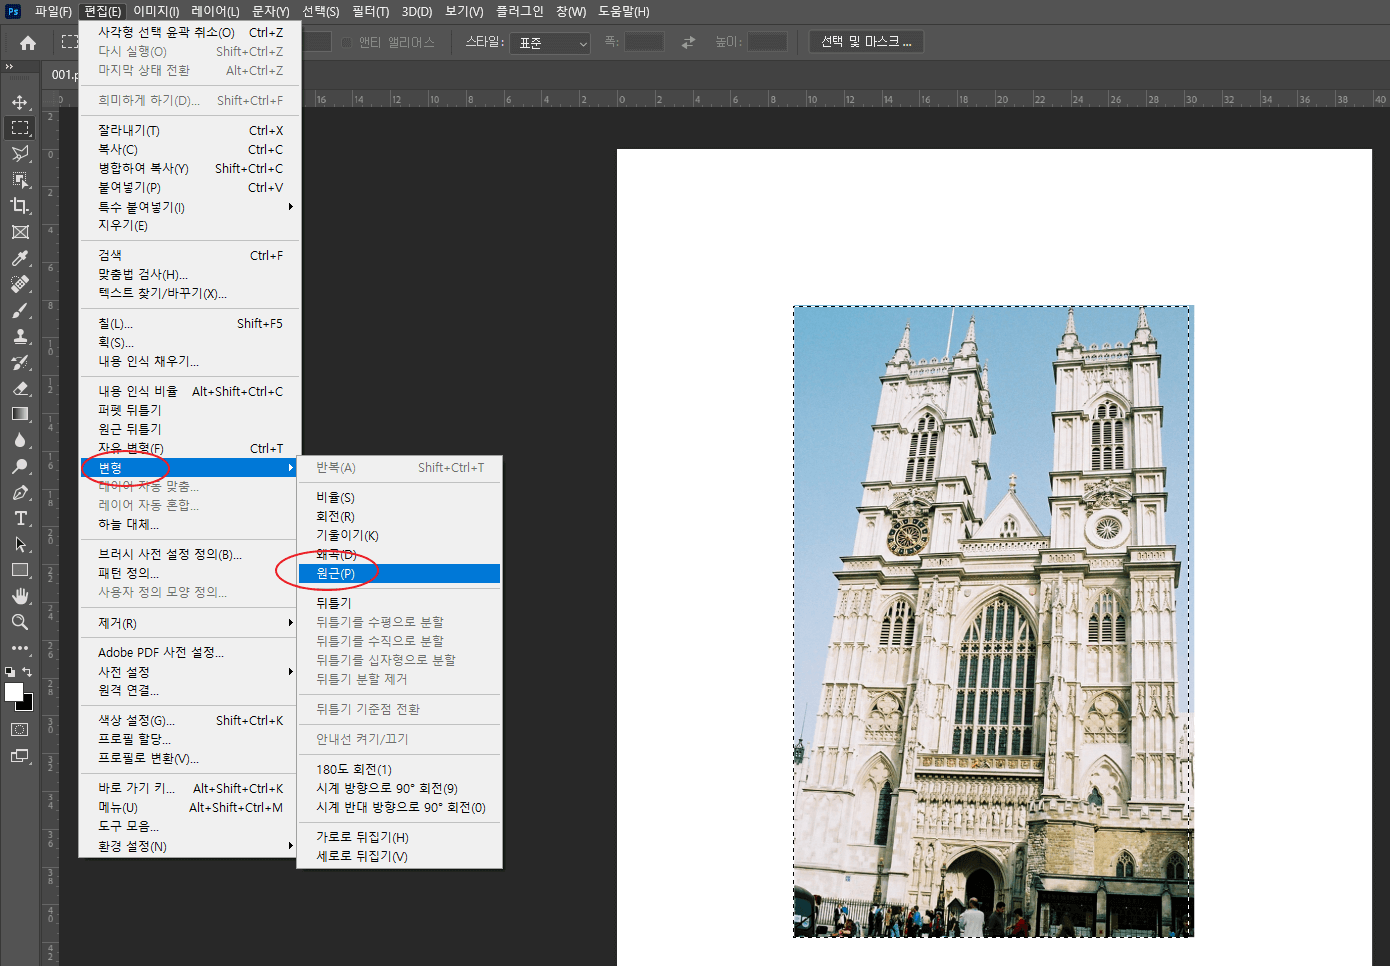Open the 창(W) menu
Image resolution: width=1390 pixels, height=966 pixels.
571,11
